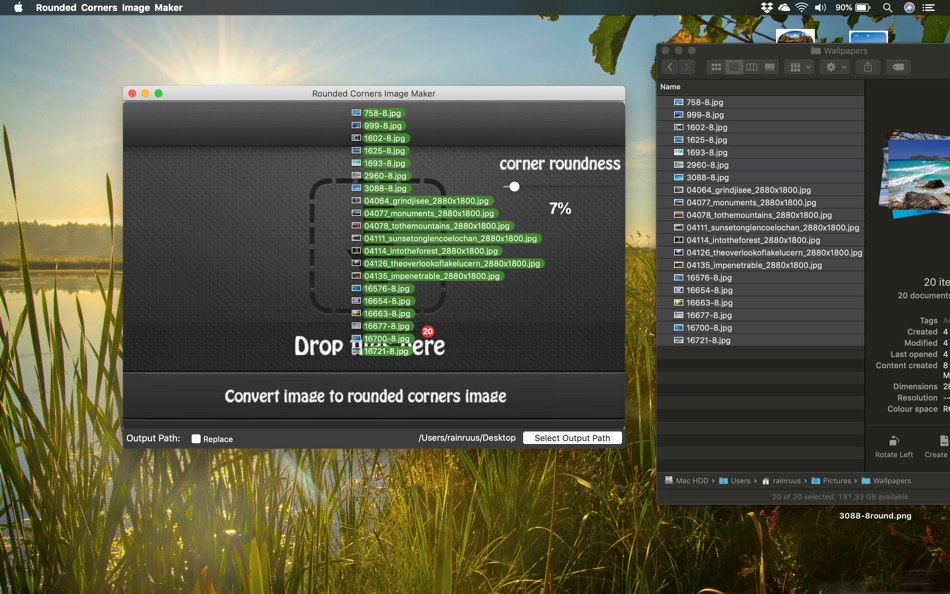This screenshot has width=950, height=594.
Task: Click Select Output Path button
Action: (x=573, y=438)
